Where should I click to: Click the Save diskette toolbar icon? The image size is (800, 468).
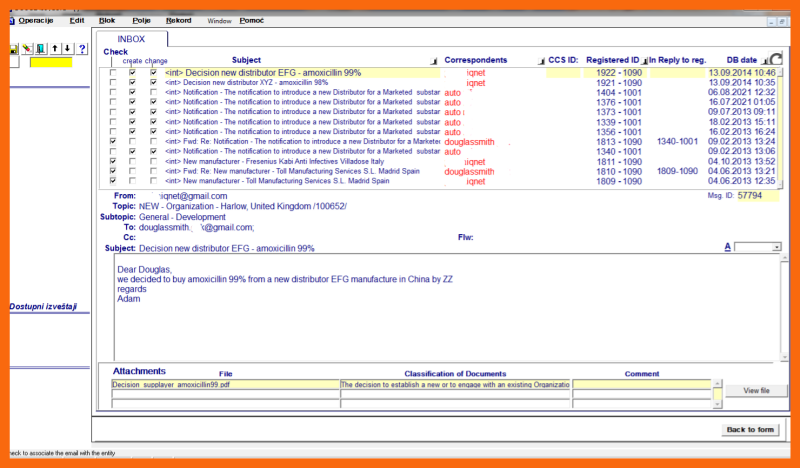[14, 49]
